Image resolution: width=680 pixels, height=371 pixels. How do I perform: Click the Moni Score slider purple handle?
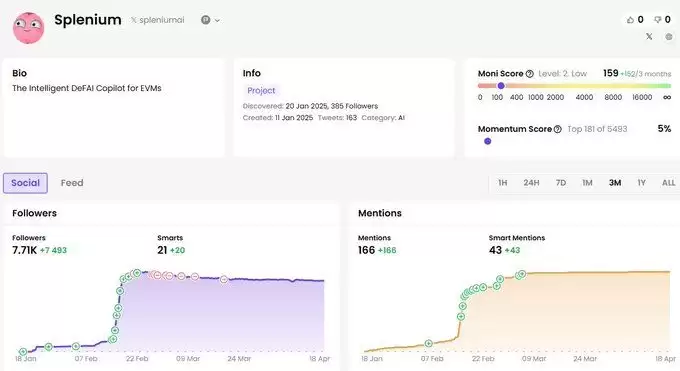click(x=501, y=85)
